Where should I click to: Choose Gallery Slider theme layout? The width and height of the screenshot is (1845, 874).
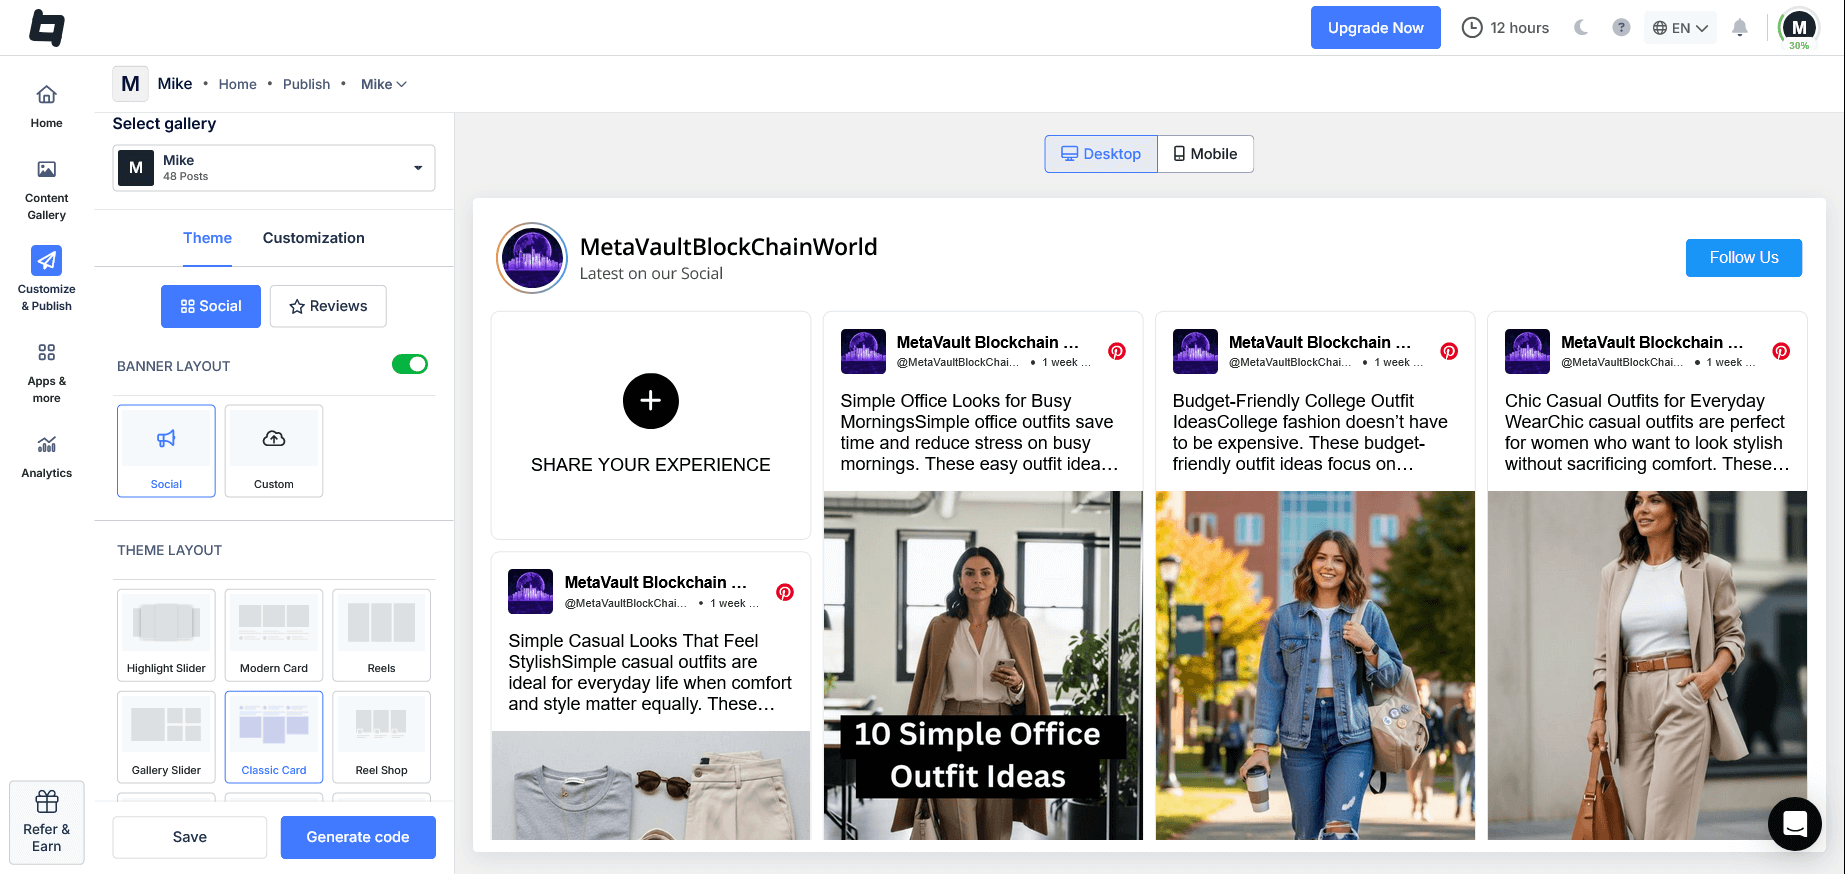click(166, 737)
